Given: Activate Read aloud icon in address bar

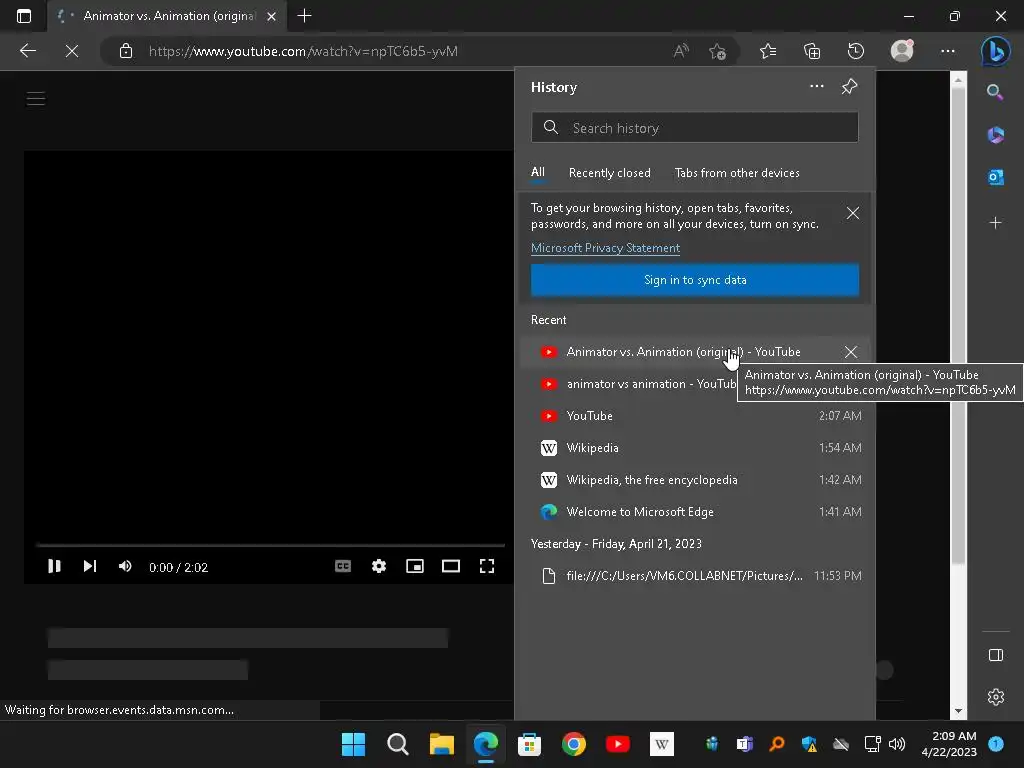Looking at the screenshot, I should tap(681, 51).
